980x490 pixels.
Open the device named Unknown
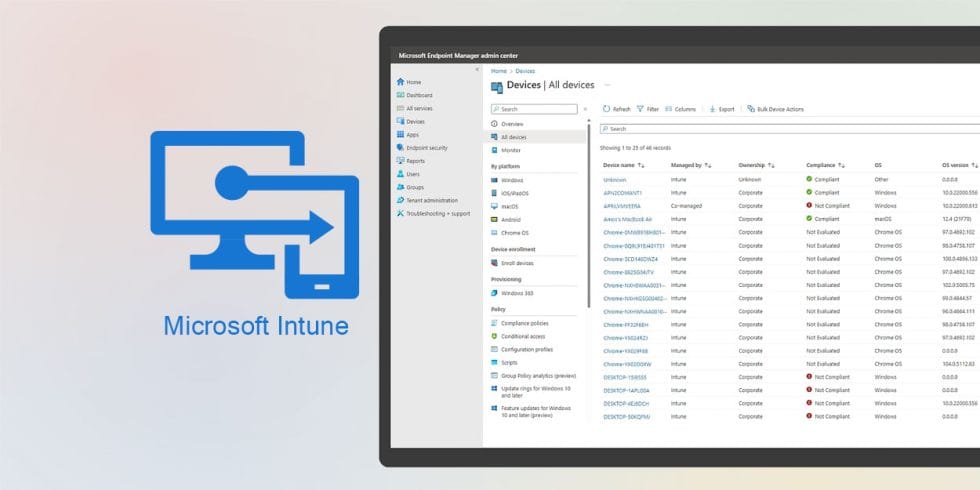click(614, 180)
